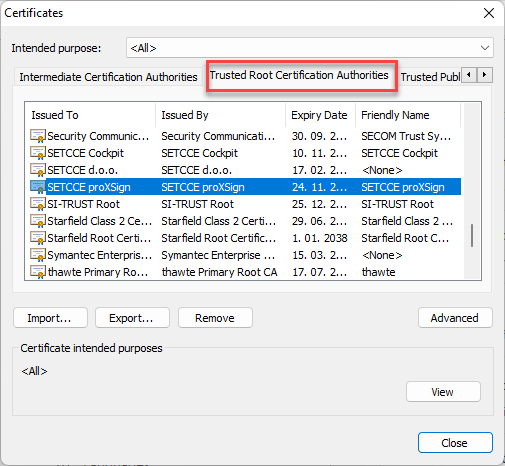Sort by the Issued To column header
This screenshot has width=505, height=466.
(x=90, y=115)
